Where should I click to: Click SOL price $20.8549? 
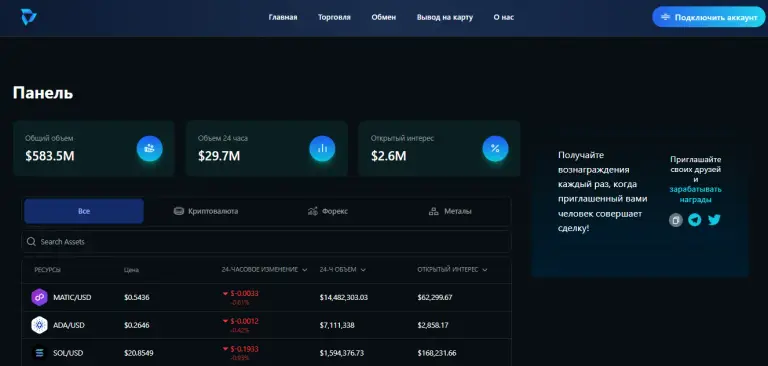click(139, 353)
